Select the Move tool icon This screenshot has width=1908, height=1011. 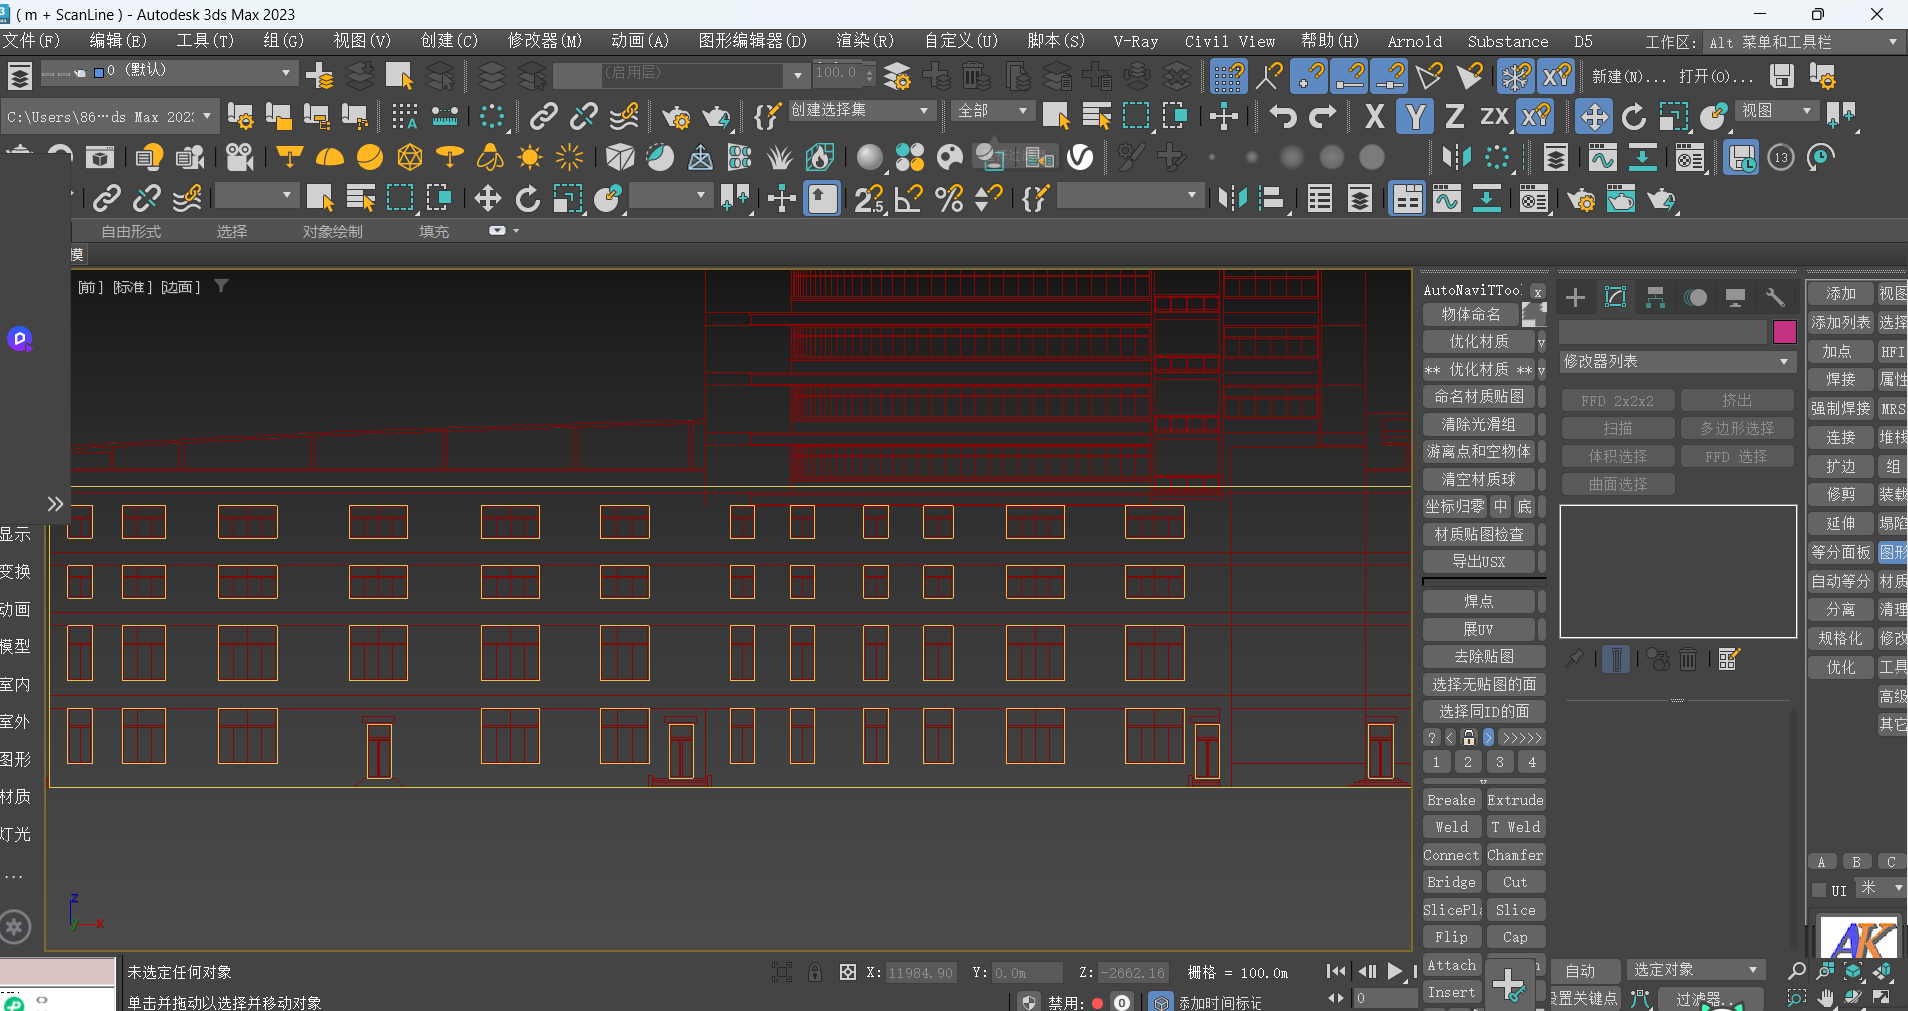click(x=1593, y=117)
